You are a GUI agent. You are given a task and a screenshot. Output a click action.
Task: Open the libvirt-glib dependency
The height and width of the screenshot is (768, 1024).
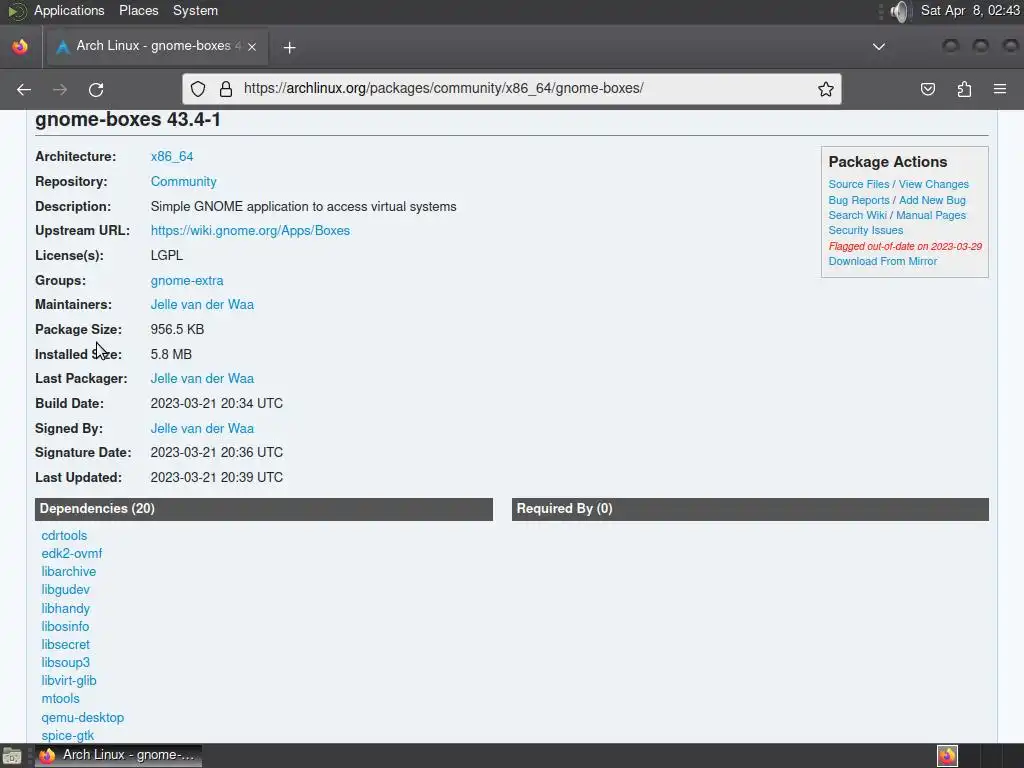coord(69,681)
